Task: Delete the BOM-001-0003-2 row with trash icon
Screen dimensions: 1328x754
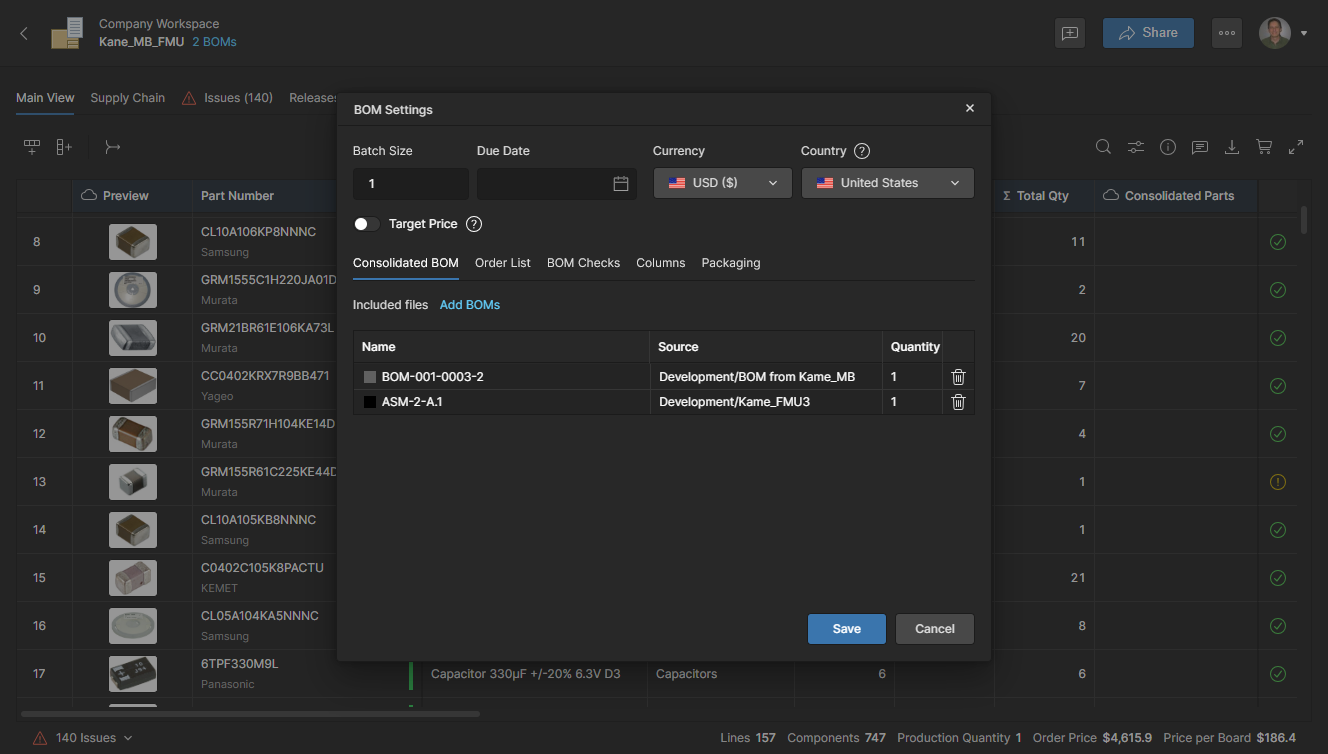Action: pyautogui.click(x=958, y=377)
